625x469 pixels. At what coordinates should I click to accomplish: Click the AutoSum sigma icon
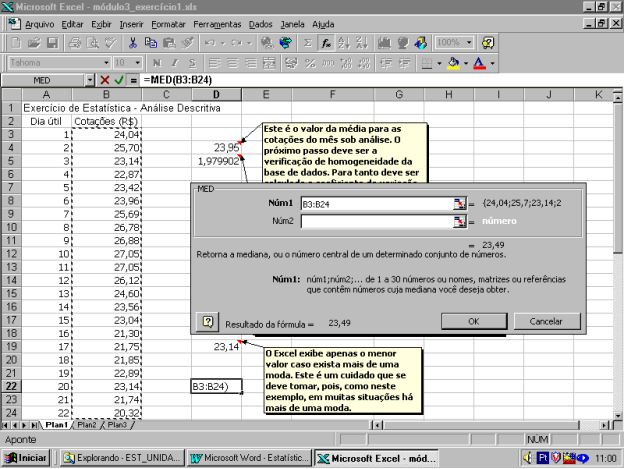[x=307, y=43]
